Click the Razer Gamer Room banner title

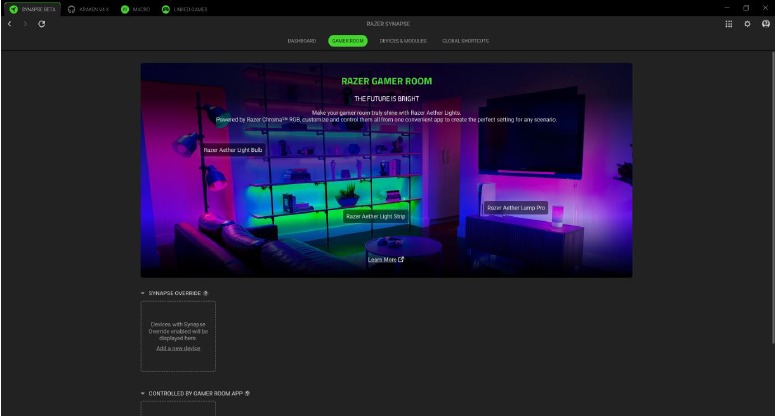[387, 81]
